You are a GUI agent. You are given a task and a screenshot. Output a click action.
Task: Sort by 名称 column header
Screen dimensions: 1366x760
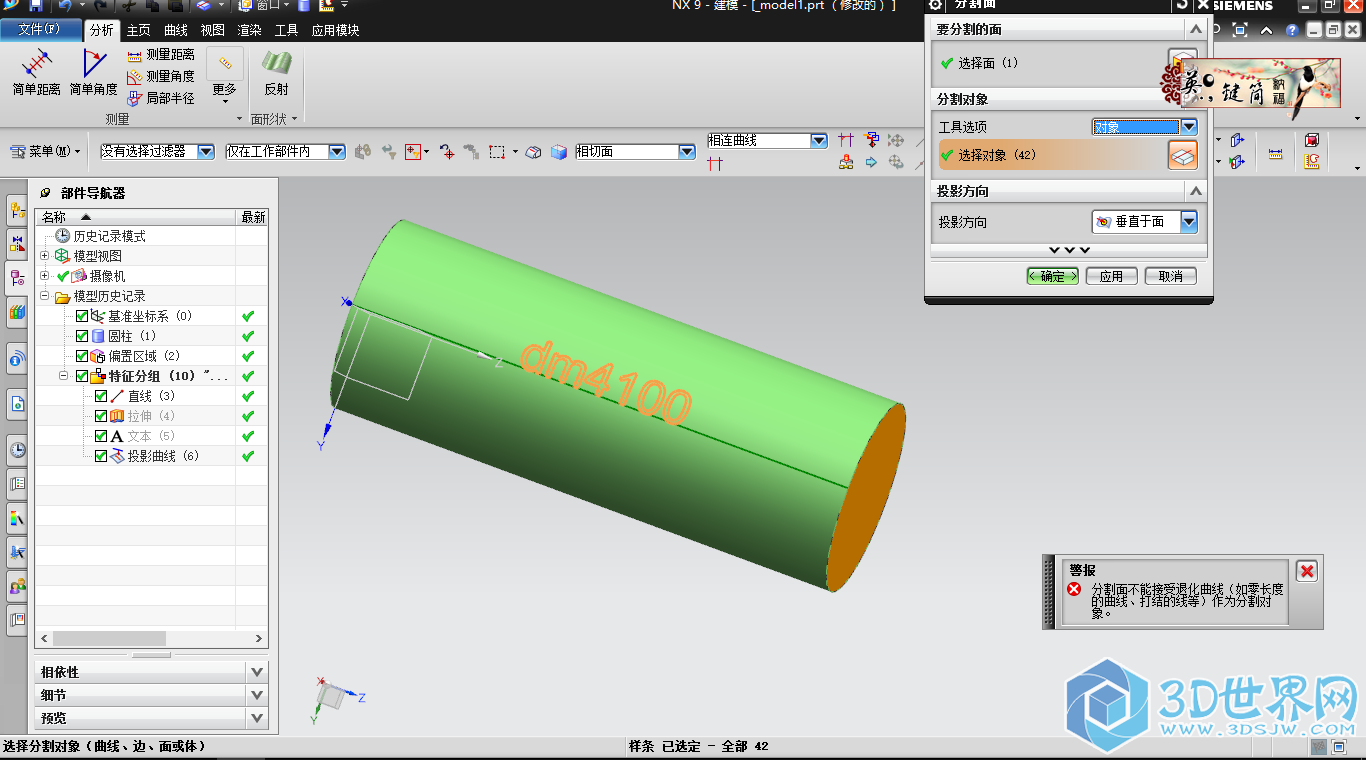[x=136, y=217]
